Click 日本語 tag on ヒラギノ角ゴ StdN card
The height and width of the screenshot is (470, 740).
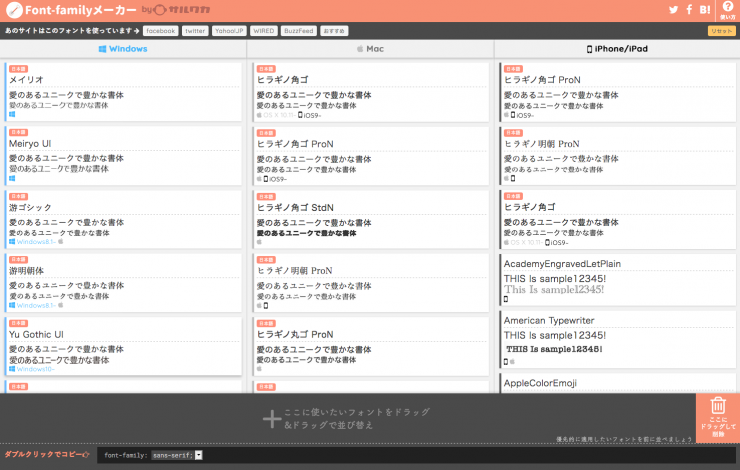[266, 197]
